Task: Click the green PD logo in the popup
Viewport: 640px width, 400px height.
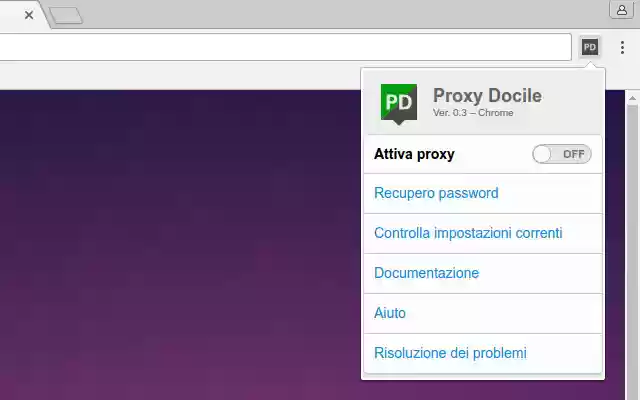Action: pyautogui.click(x=399, y=103)
